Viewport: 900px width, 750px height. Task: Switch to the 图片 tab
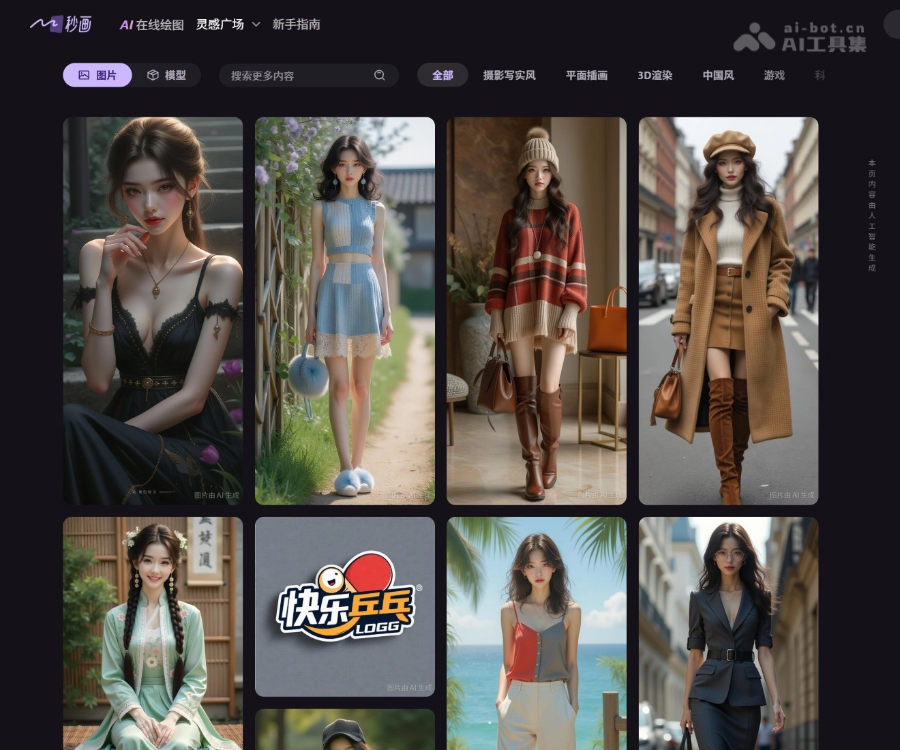[x=98, y=75]
